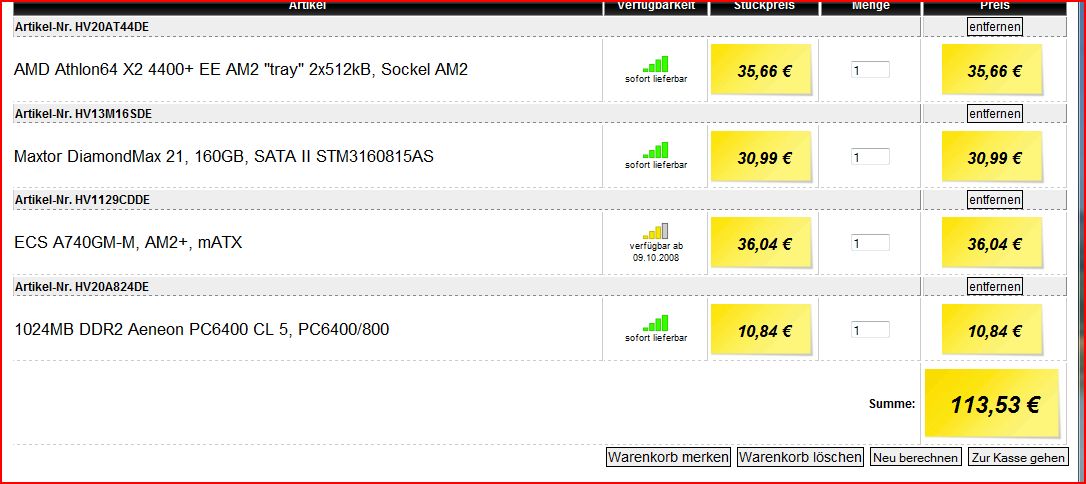The height and width of the screenshot is (484, 1086).
Task: Click Summe: label
Action: point(892,404)
